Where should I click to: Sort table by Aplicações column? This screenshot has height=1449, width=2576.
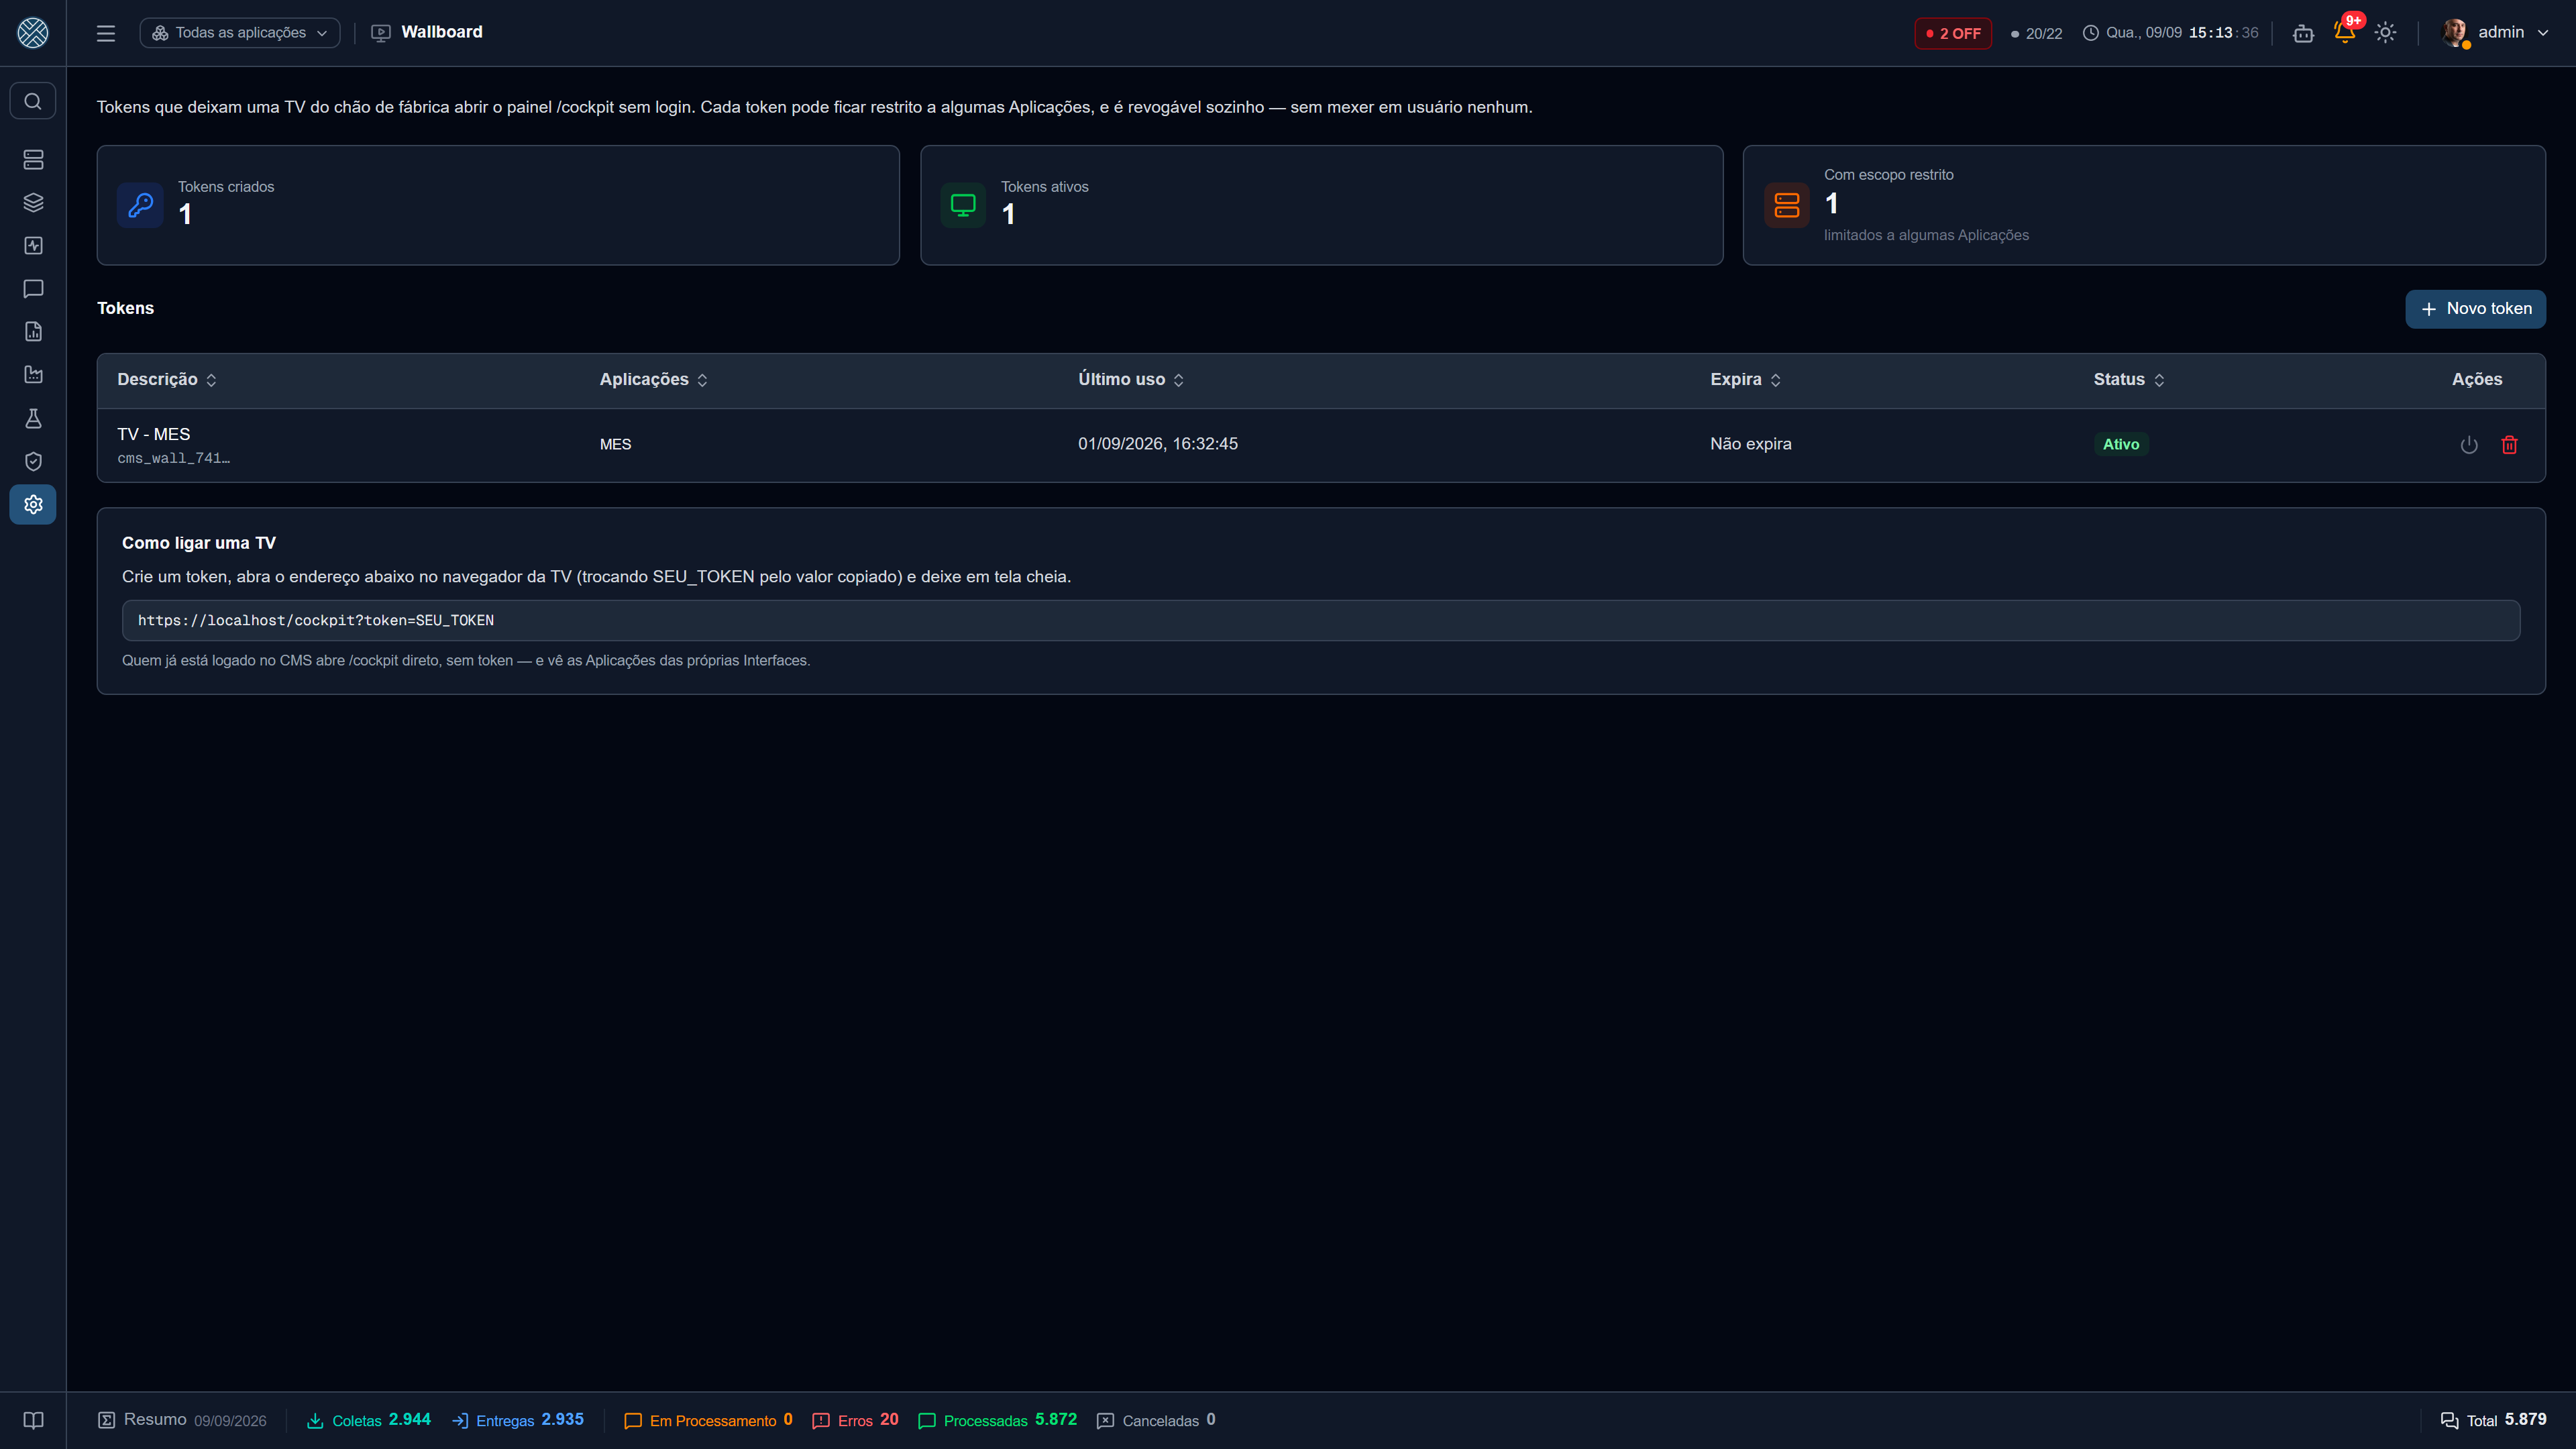(654, 380)
